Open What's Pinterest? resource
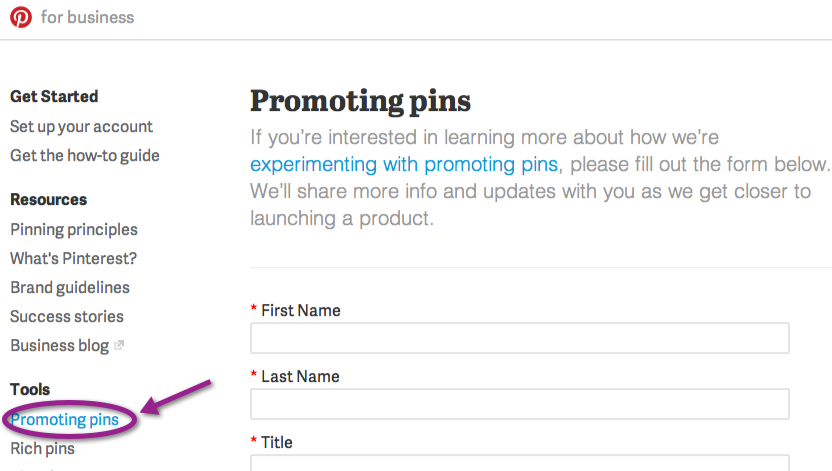The width and height of the screenshot is (832, 471). (x=73, y=258)
